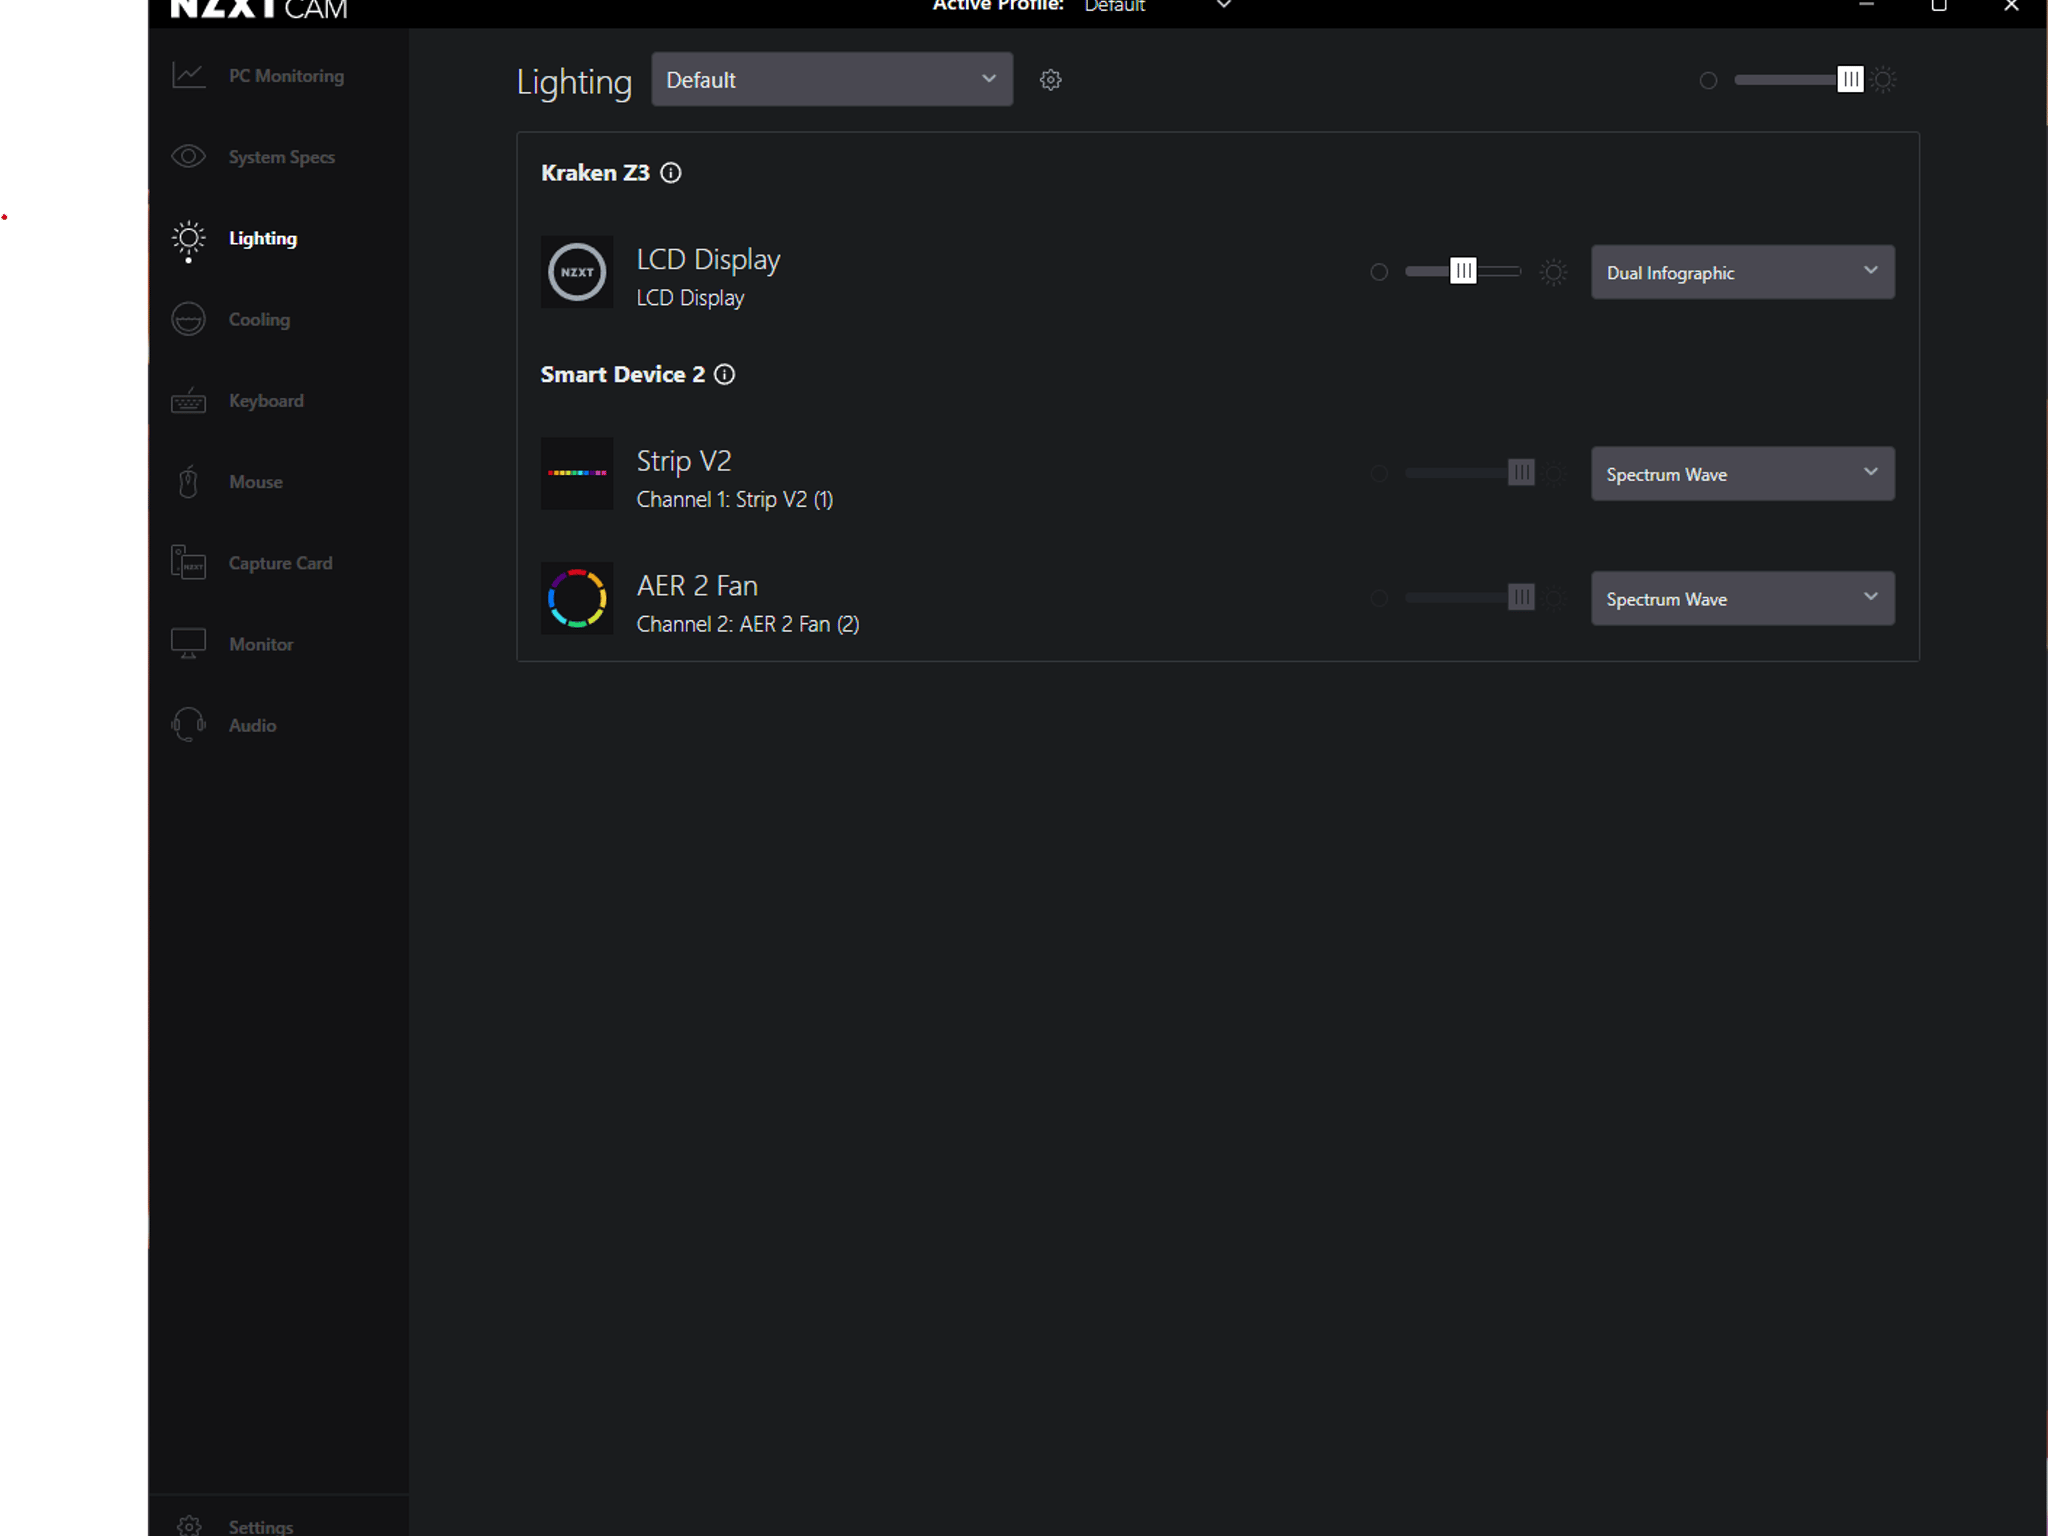Click the NZXT CAM logo

coord(259,9)
